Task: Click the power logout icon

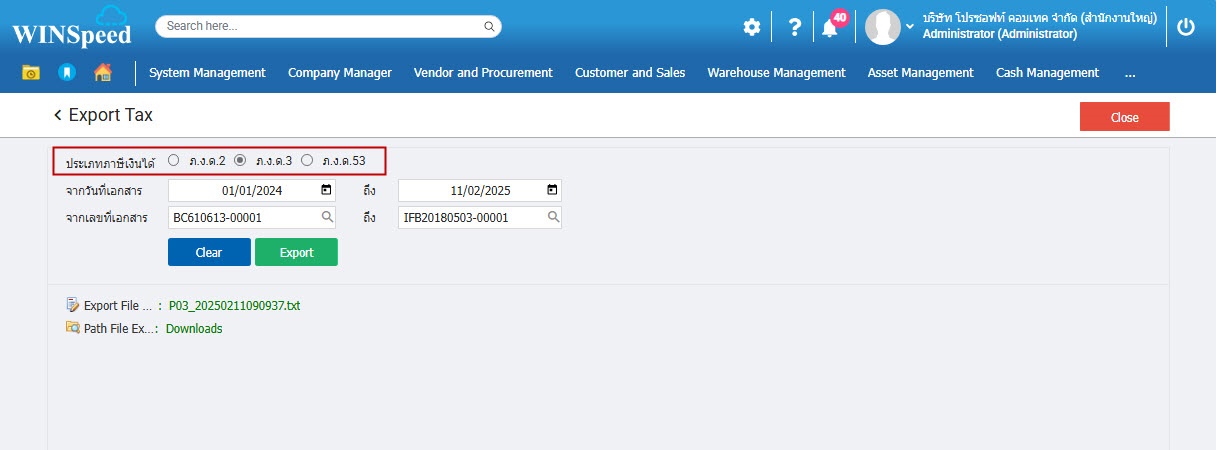Action: coord(1186,27)
